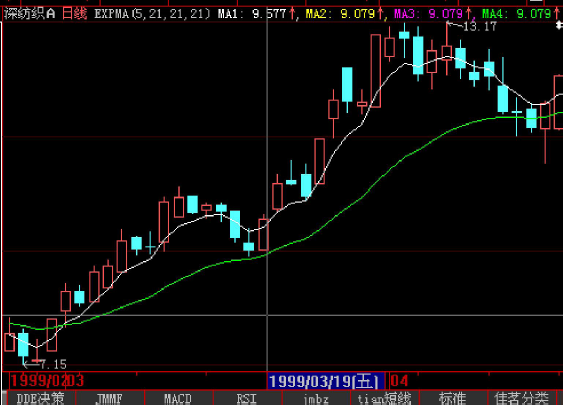Click the 04 month marker on the date axis
The height and width of the screenshot is (406, 564).
tap(399, 381)
